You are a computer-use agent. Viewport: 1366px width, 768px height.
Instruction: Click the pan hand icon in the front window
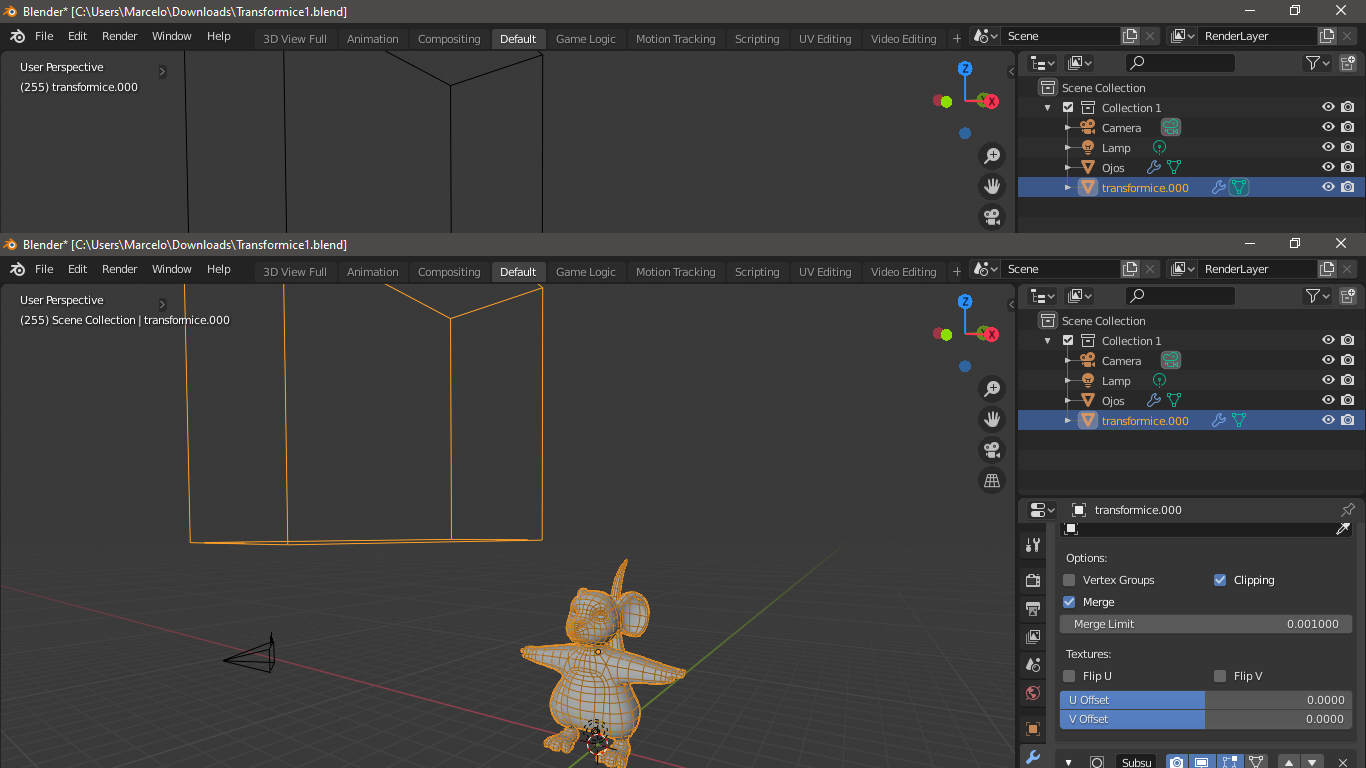click(992, 419)
